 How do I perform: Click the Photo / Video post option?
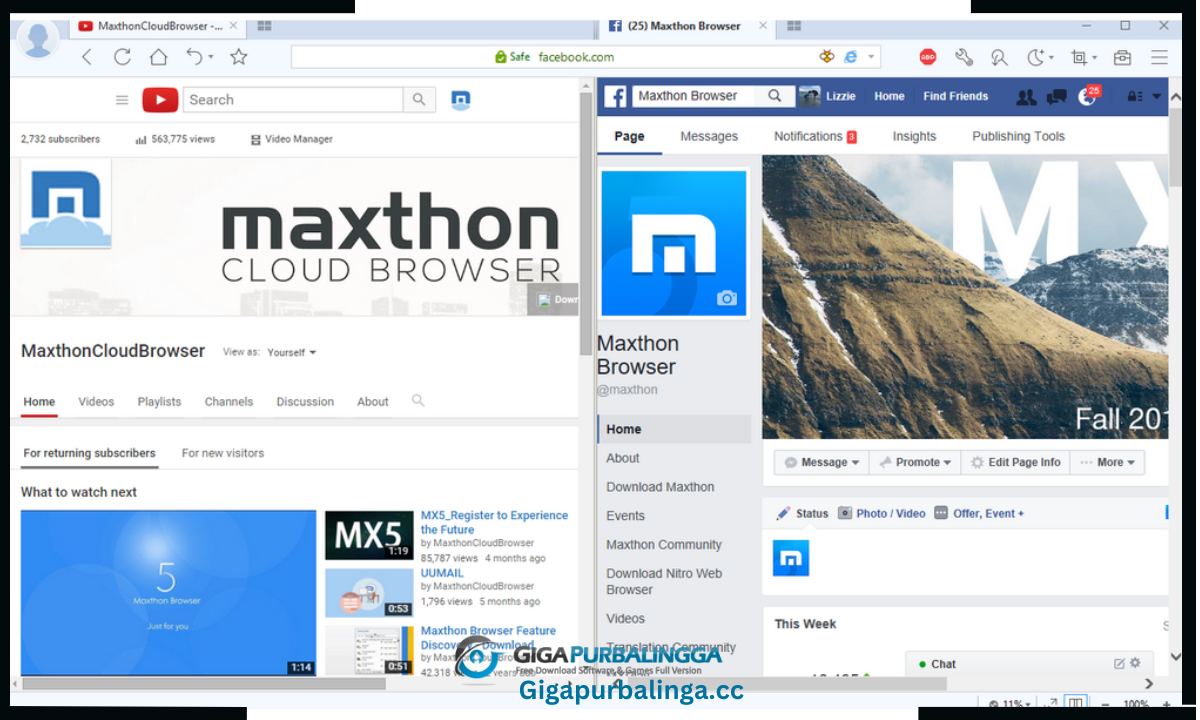(882, 513)
